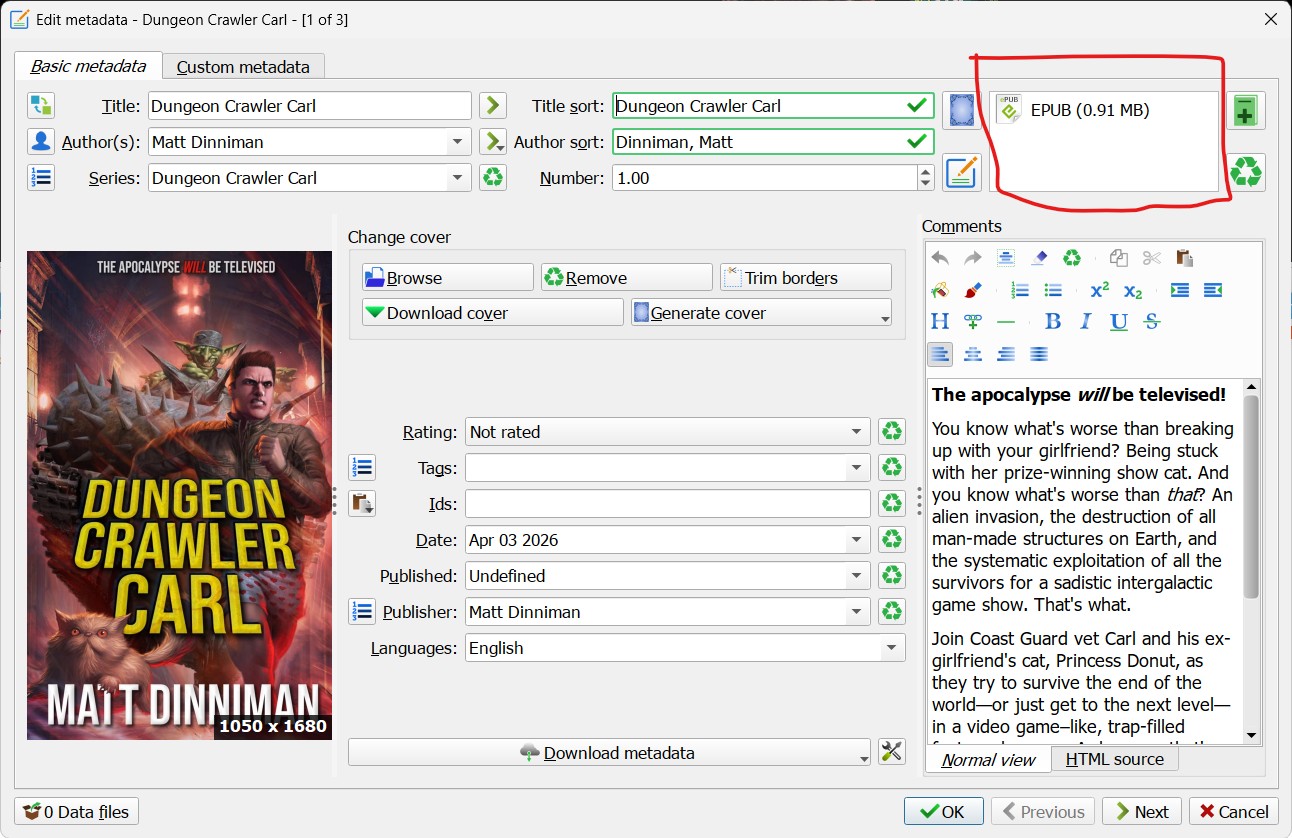Insert an unordered bullet list
This screenshot has height=838, width=1292.
(x=1053, y=290)
